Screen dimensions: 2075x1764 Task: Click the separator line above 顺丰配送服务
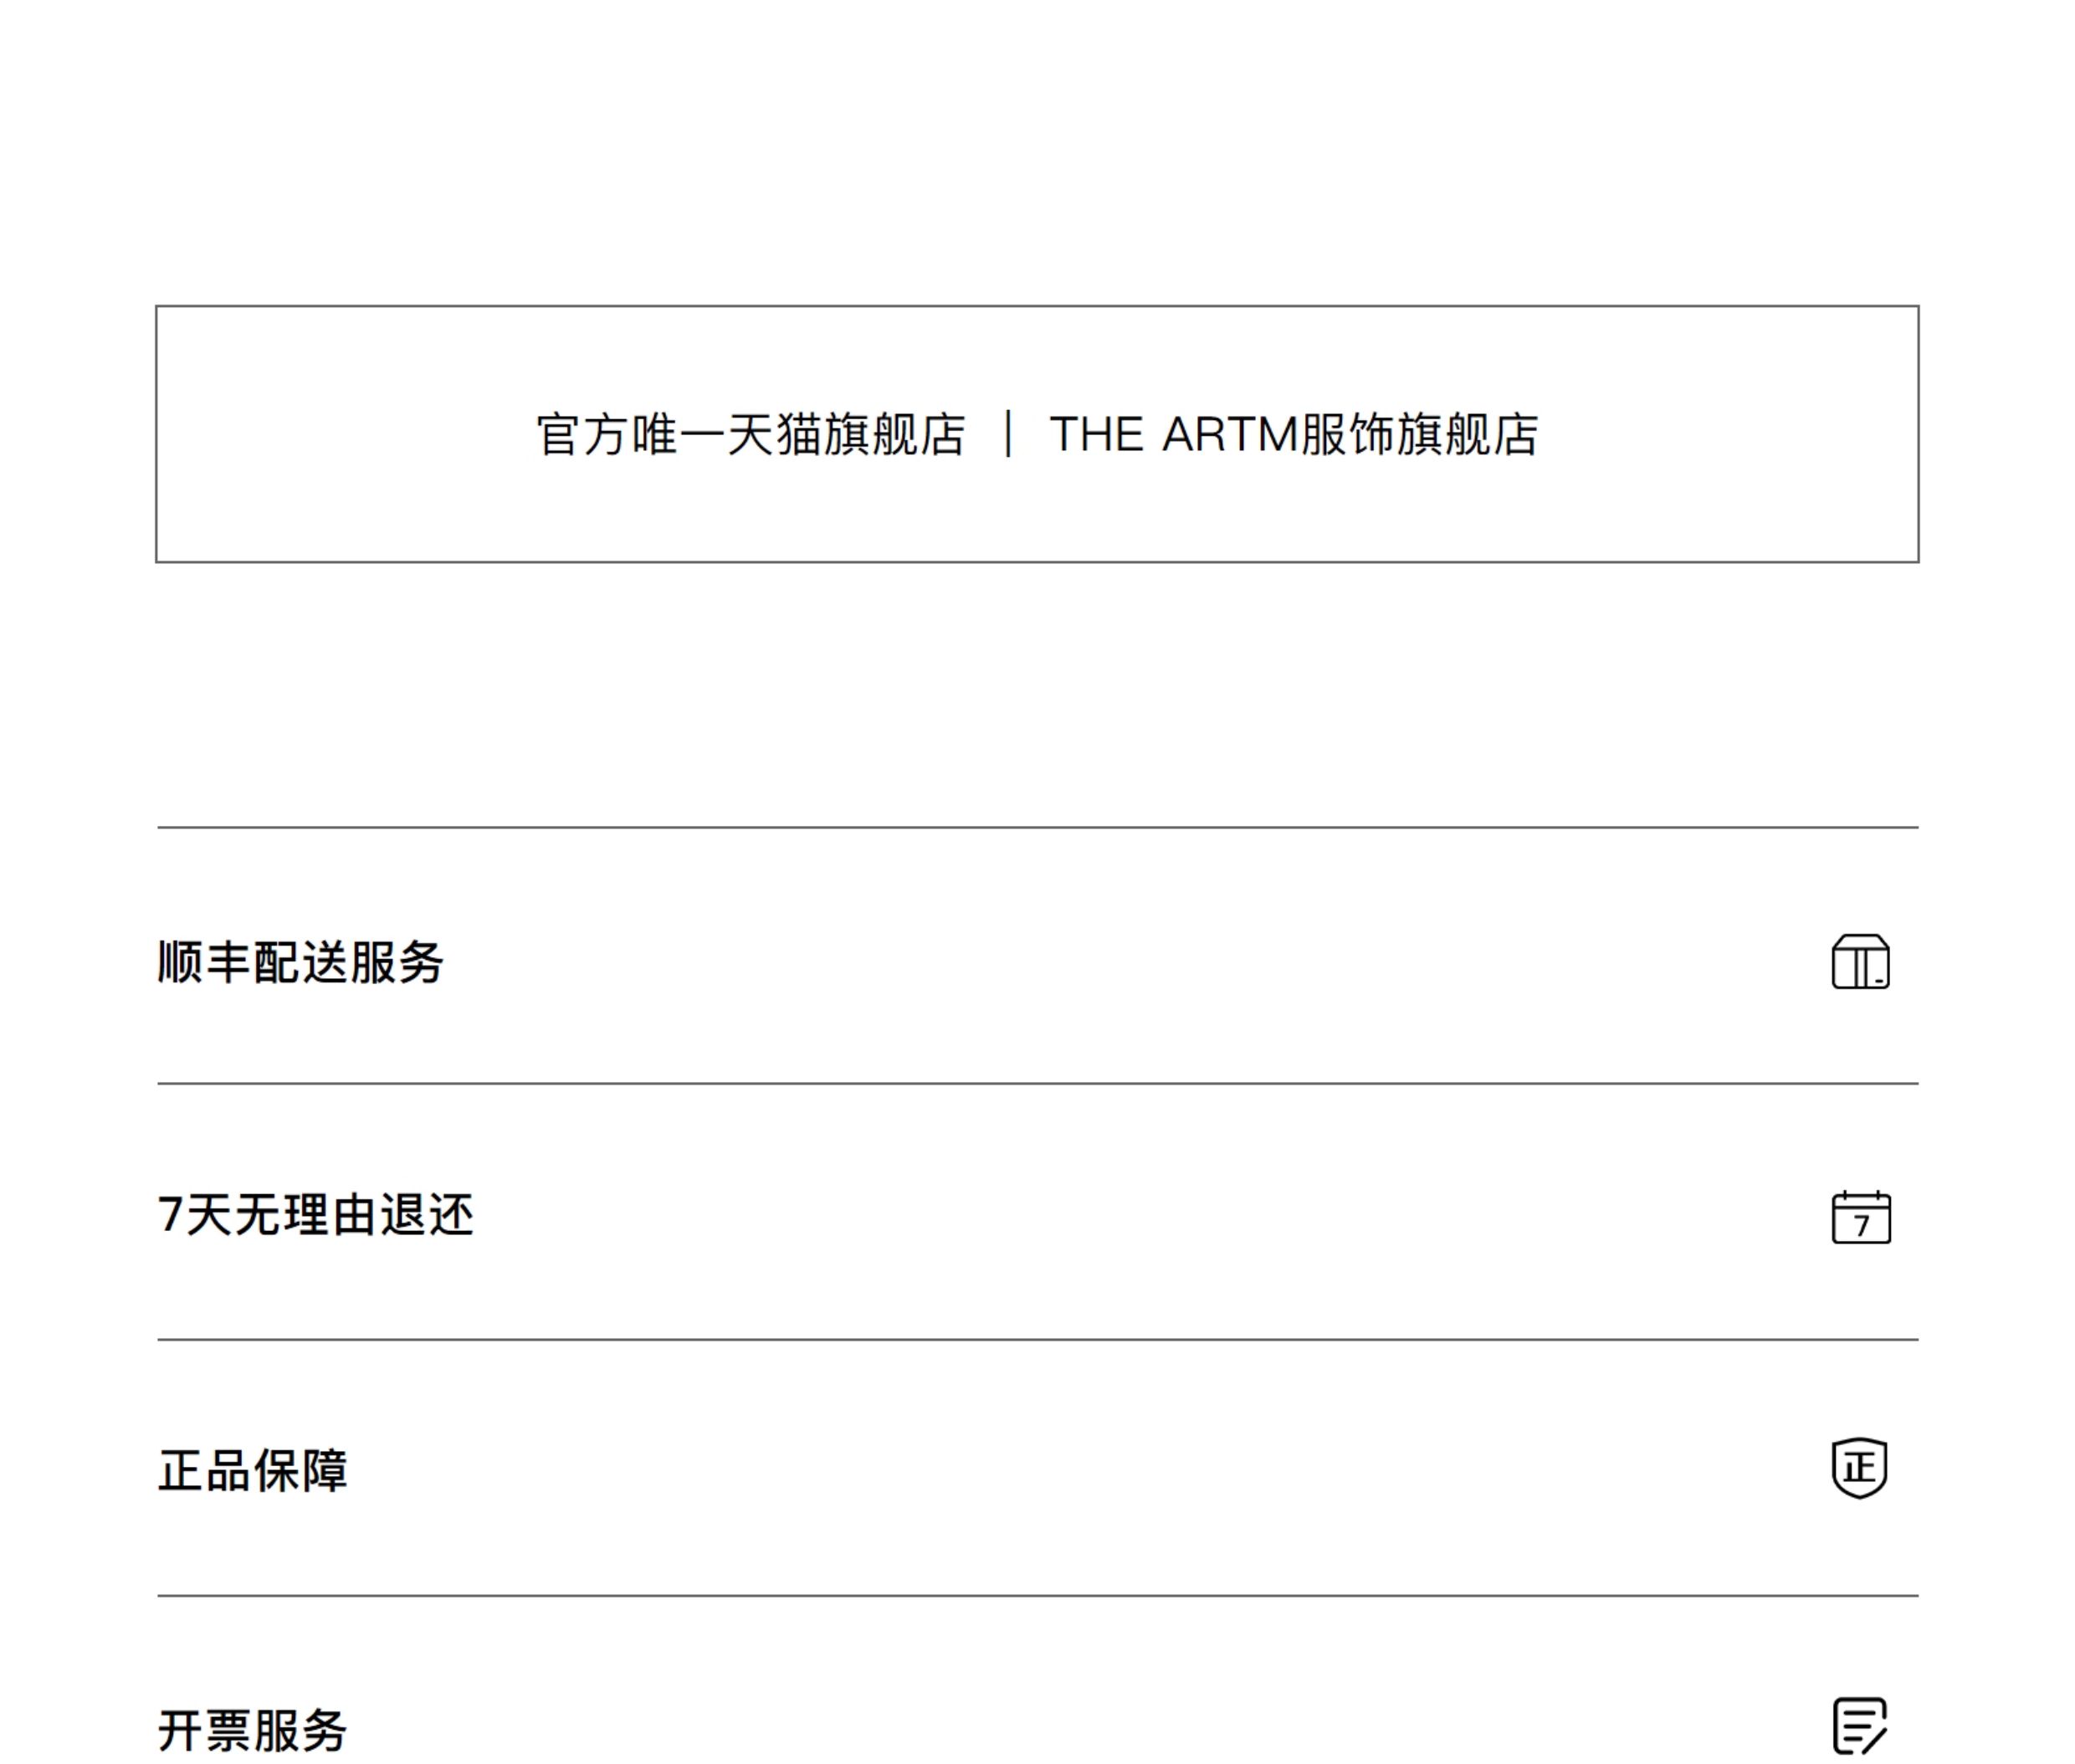[1037, 828]
